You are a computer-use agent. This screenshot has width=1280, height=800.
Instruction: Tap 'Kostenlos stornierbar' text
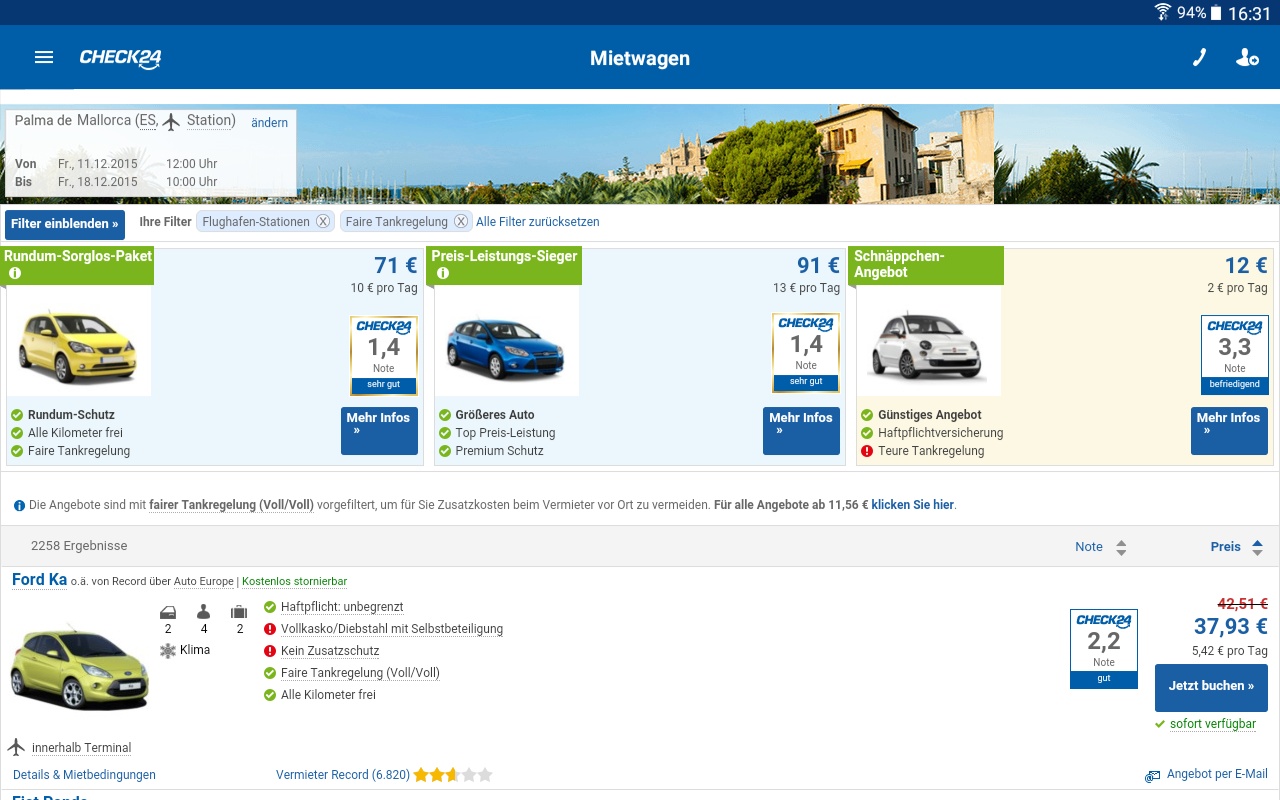pos(294,581)
